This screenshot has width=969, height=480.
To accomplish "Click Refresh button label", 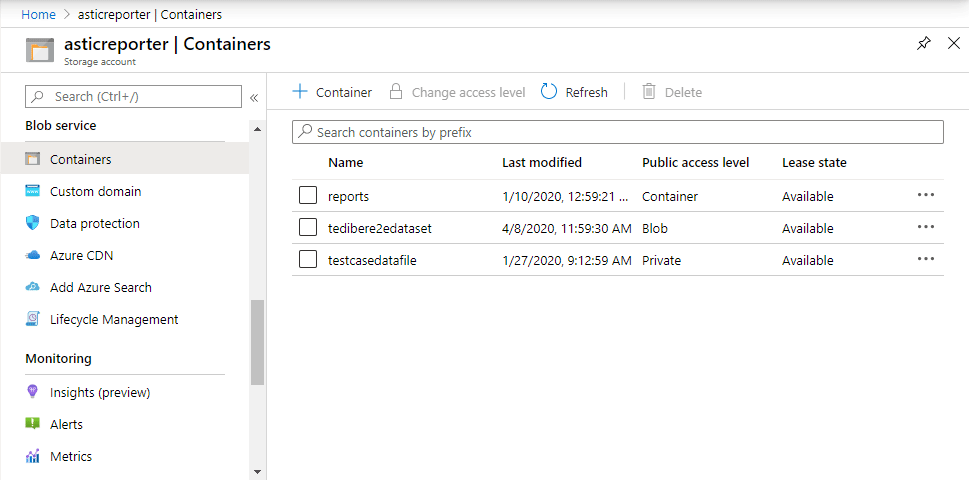I will coord(586,93).
